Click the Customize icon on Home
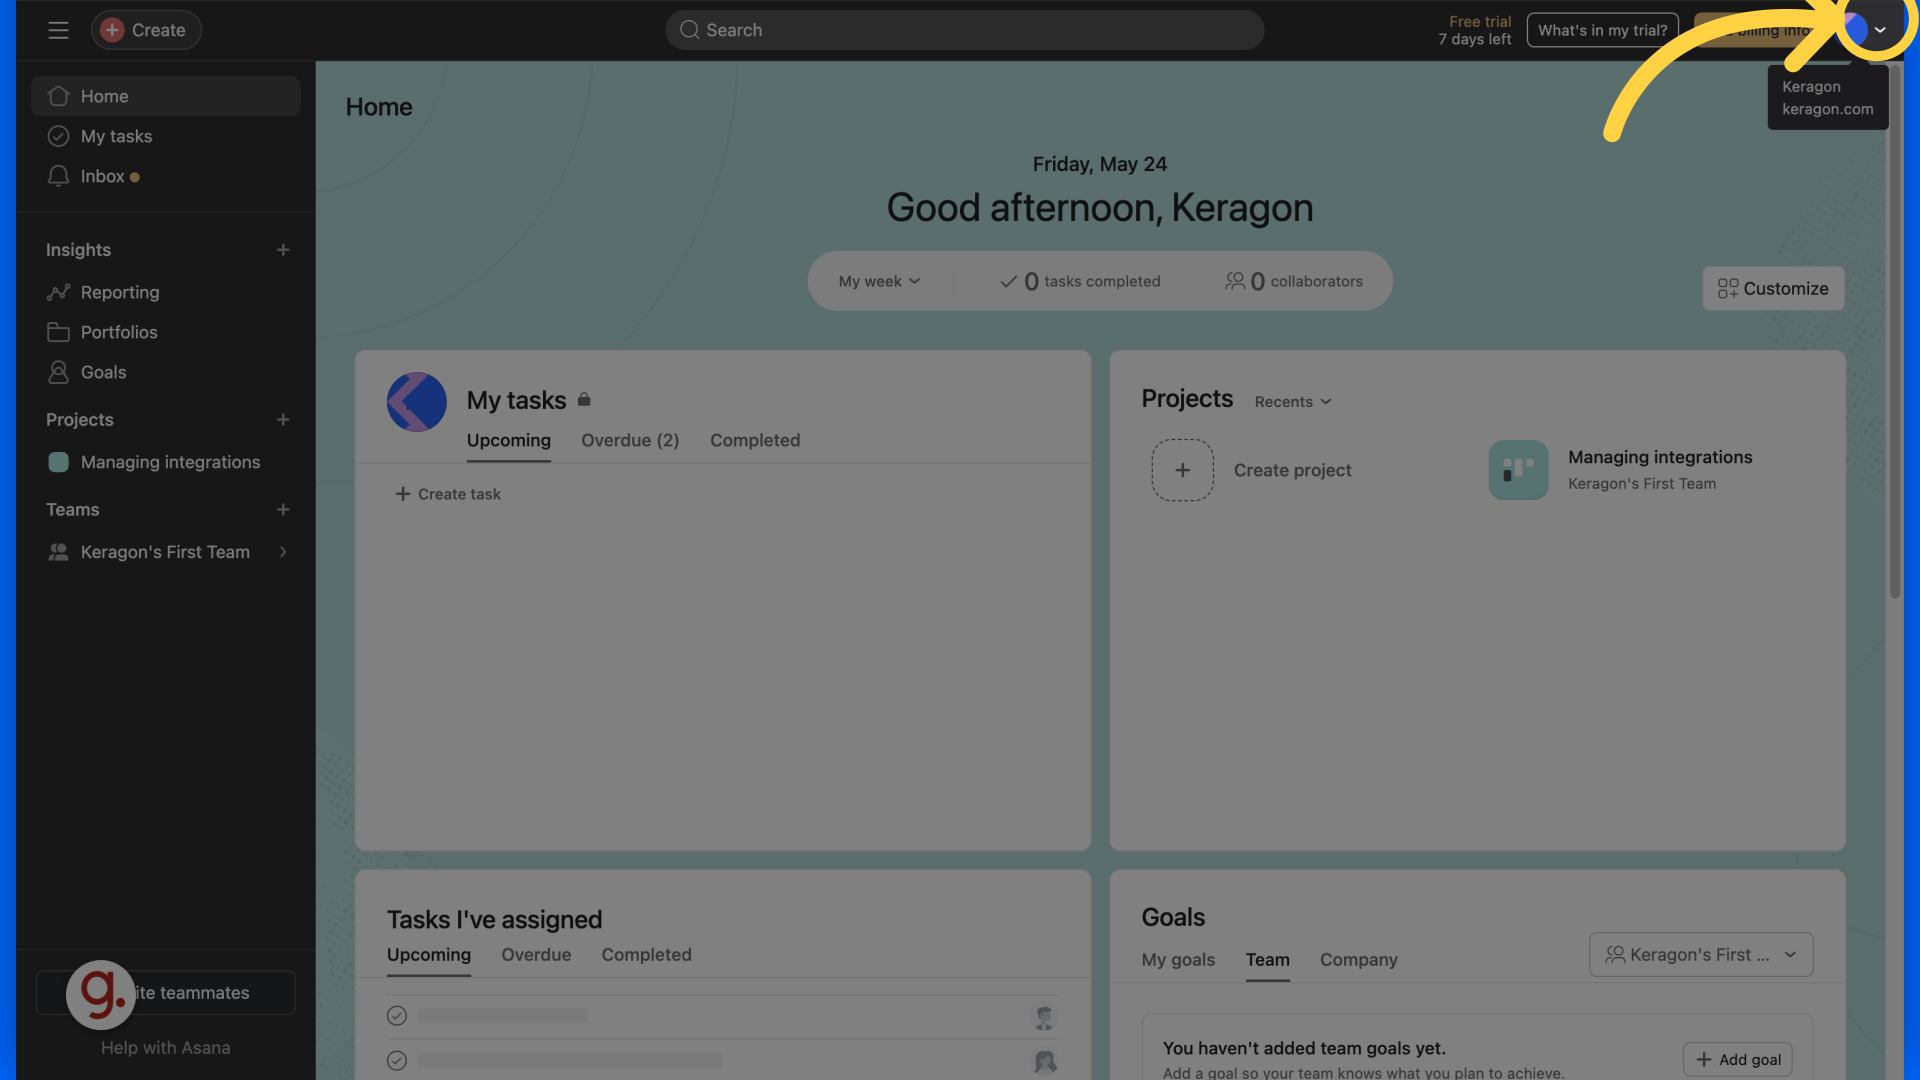This screenshot has height=1080, width=1920. [1727, 288]
